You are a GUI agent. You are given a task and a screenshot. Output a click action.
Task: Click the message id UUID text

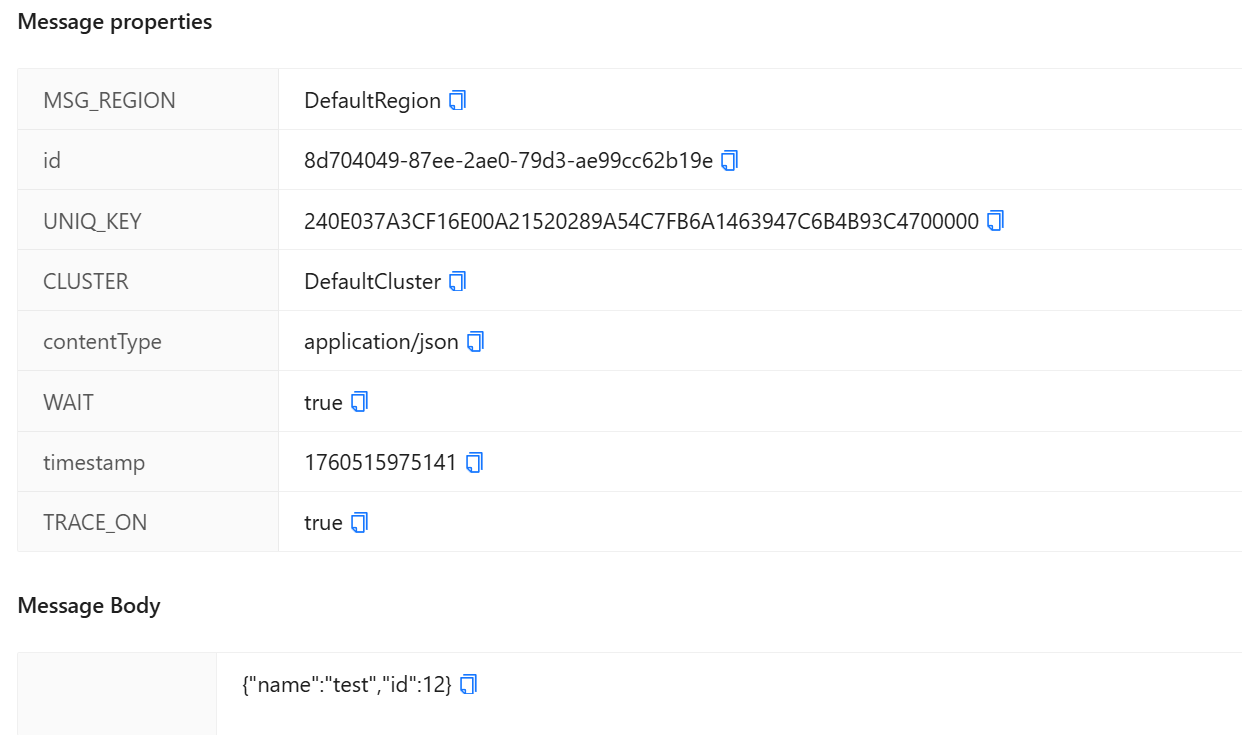508,160
